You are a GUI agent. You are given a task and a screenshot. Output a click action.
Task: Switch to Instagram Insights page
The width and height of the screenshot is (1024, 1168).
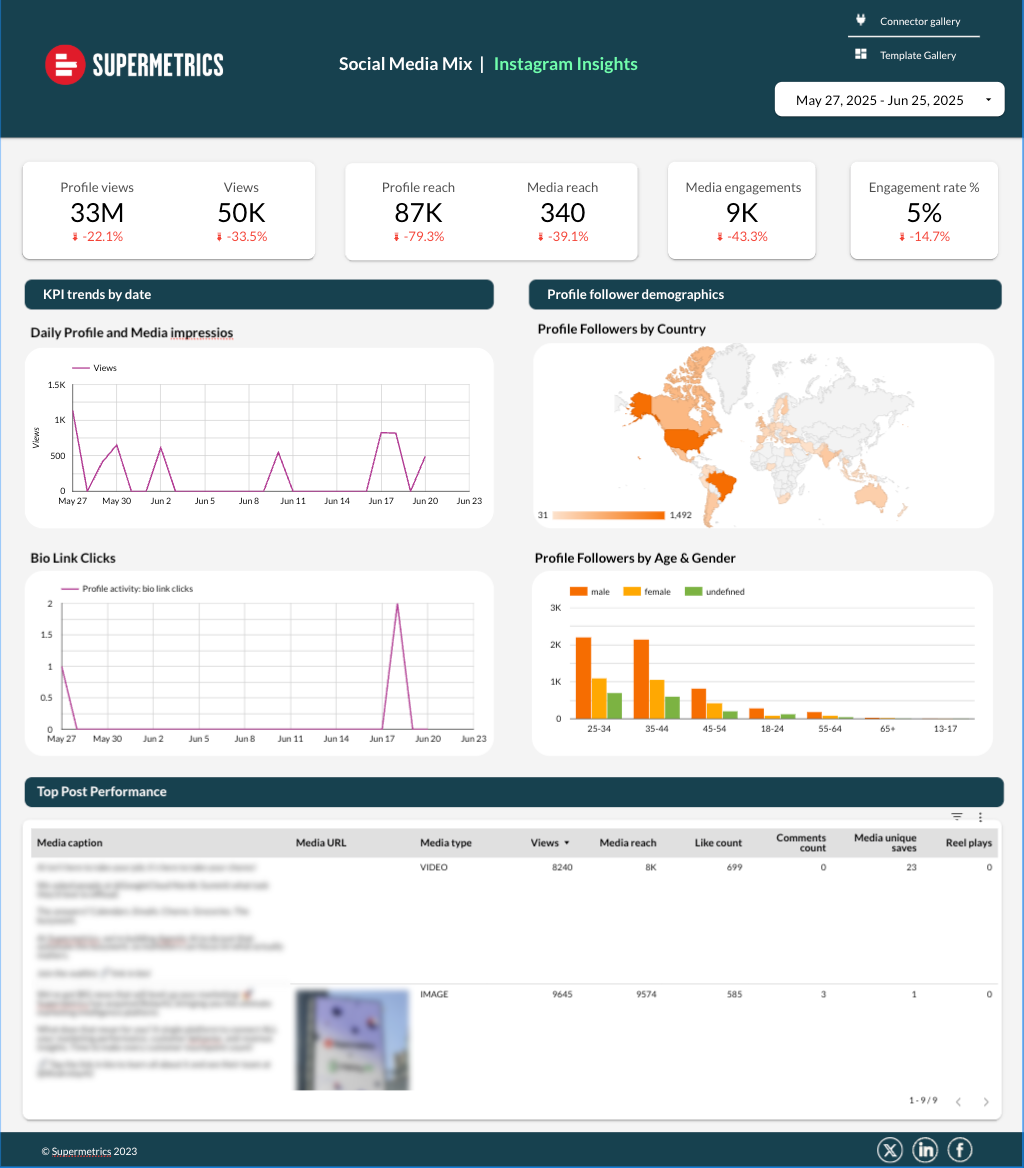click(x=565, y=64)
